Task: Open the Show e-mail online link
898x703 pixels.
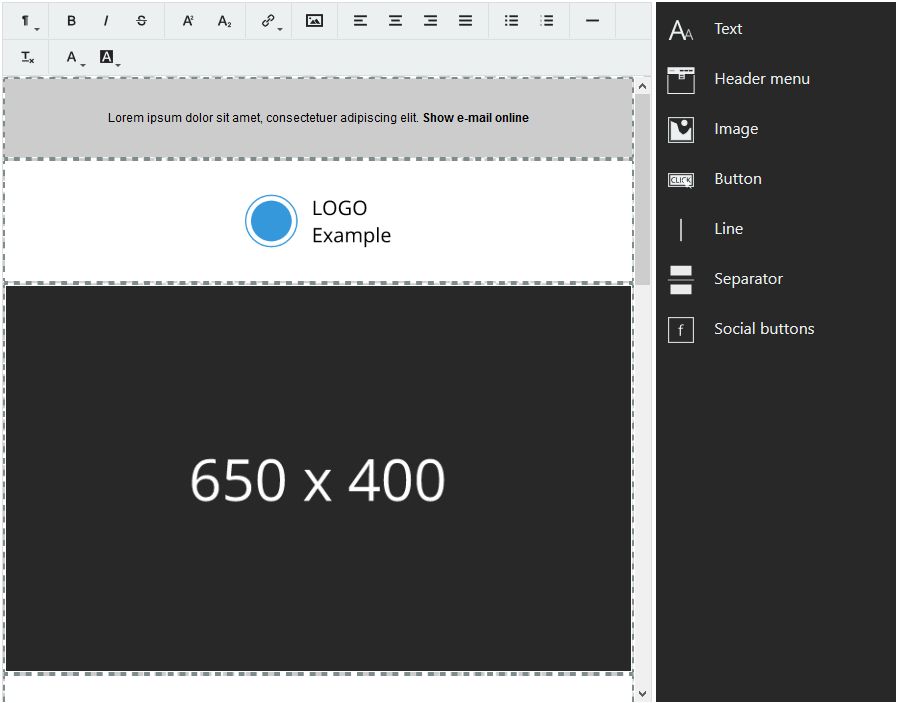Action: tap(475, 118)
